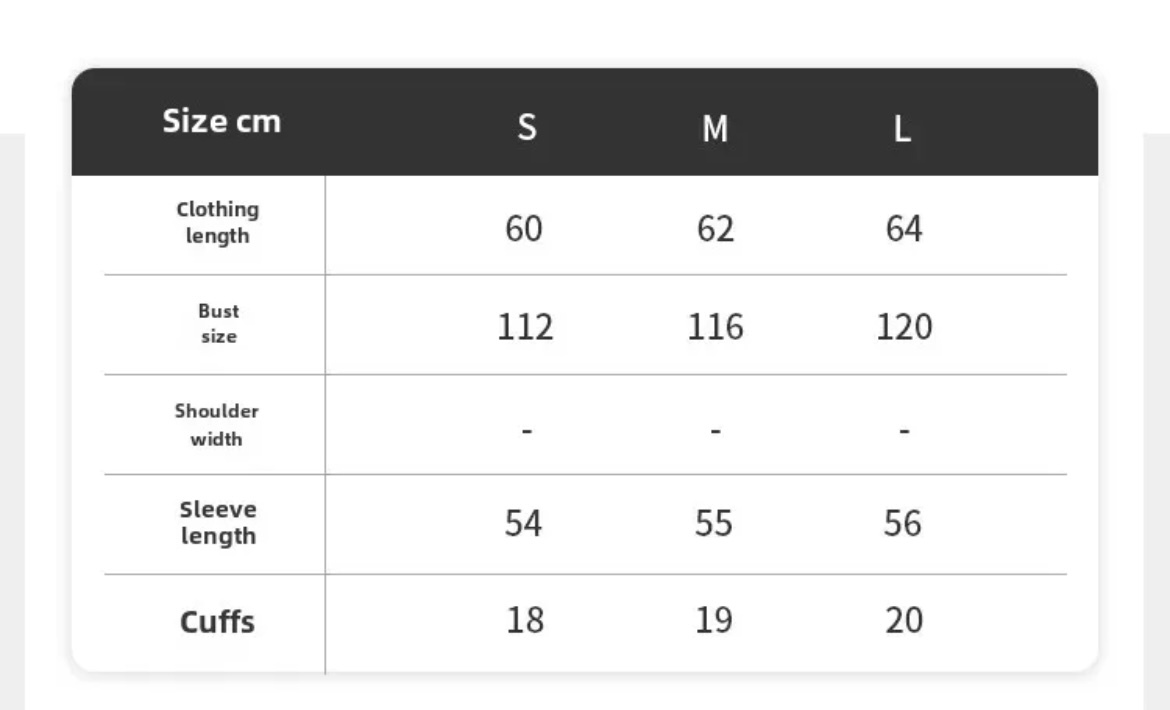Click cuffs value 20

tap(903, 621)
